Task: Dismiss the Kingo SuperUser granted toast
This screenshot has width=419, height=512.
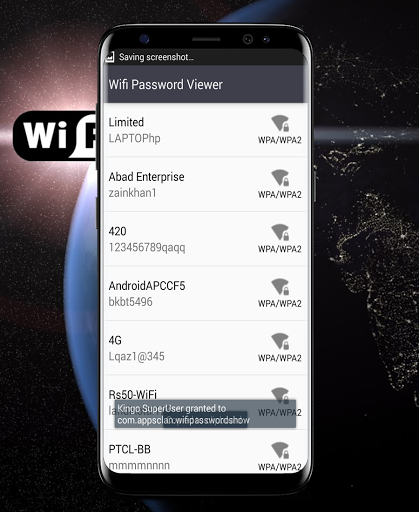Action: click(205, 414)
